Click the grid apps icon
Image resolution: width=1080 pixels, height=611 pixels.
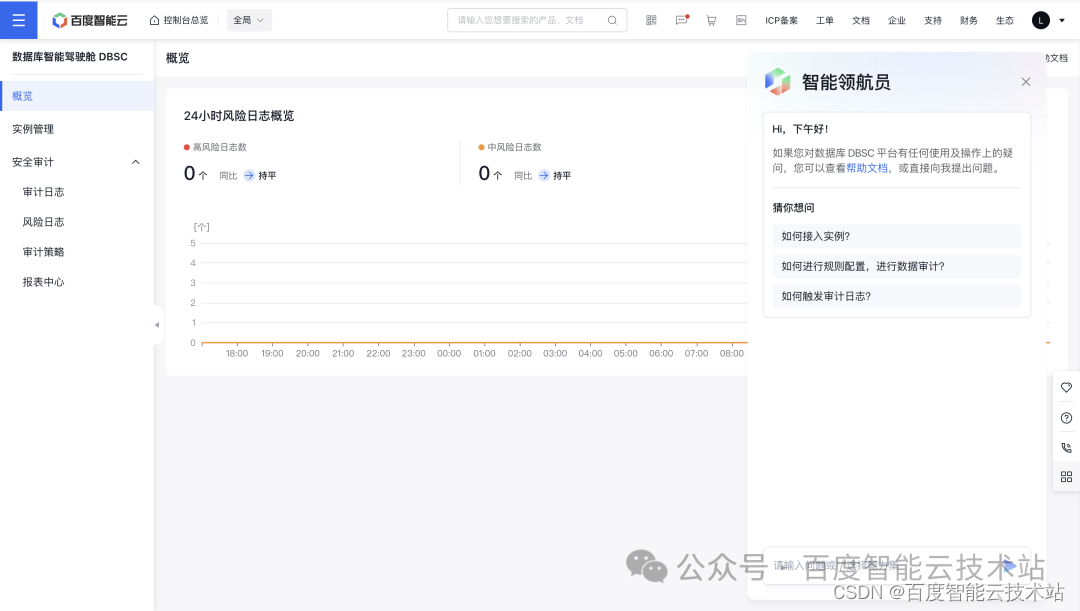click(x=1066, y=477)
